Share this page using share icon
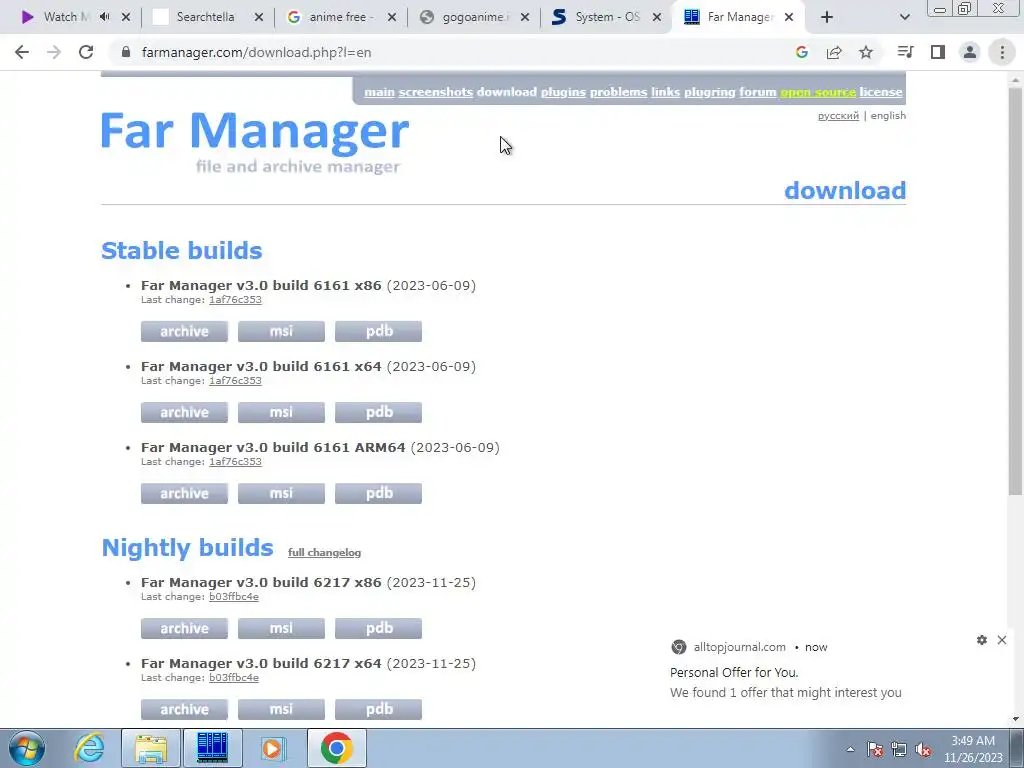The width and height of the screenshot is (1024, 768). (x=834, y=52)
